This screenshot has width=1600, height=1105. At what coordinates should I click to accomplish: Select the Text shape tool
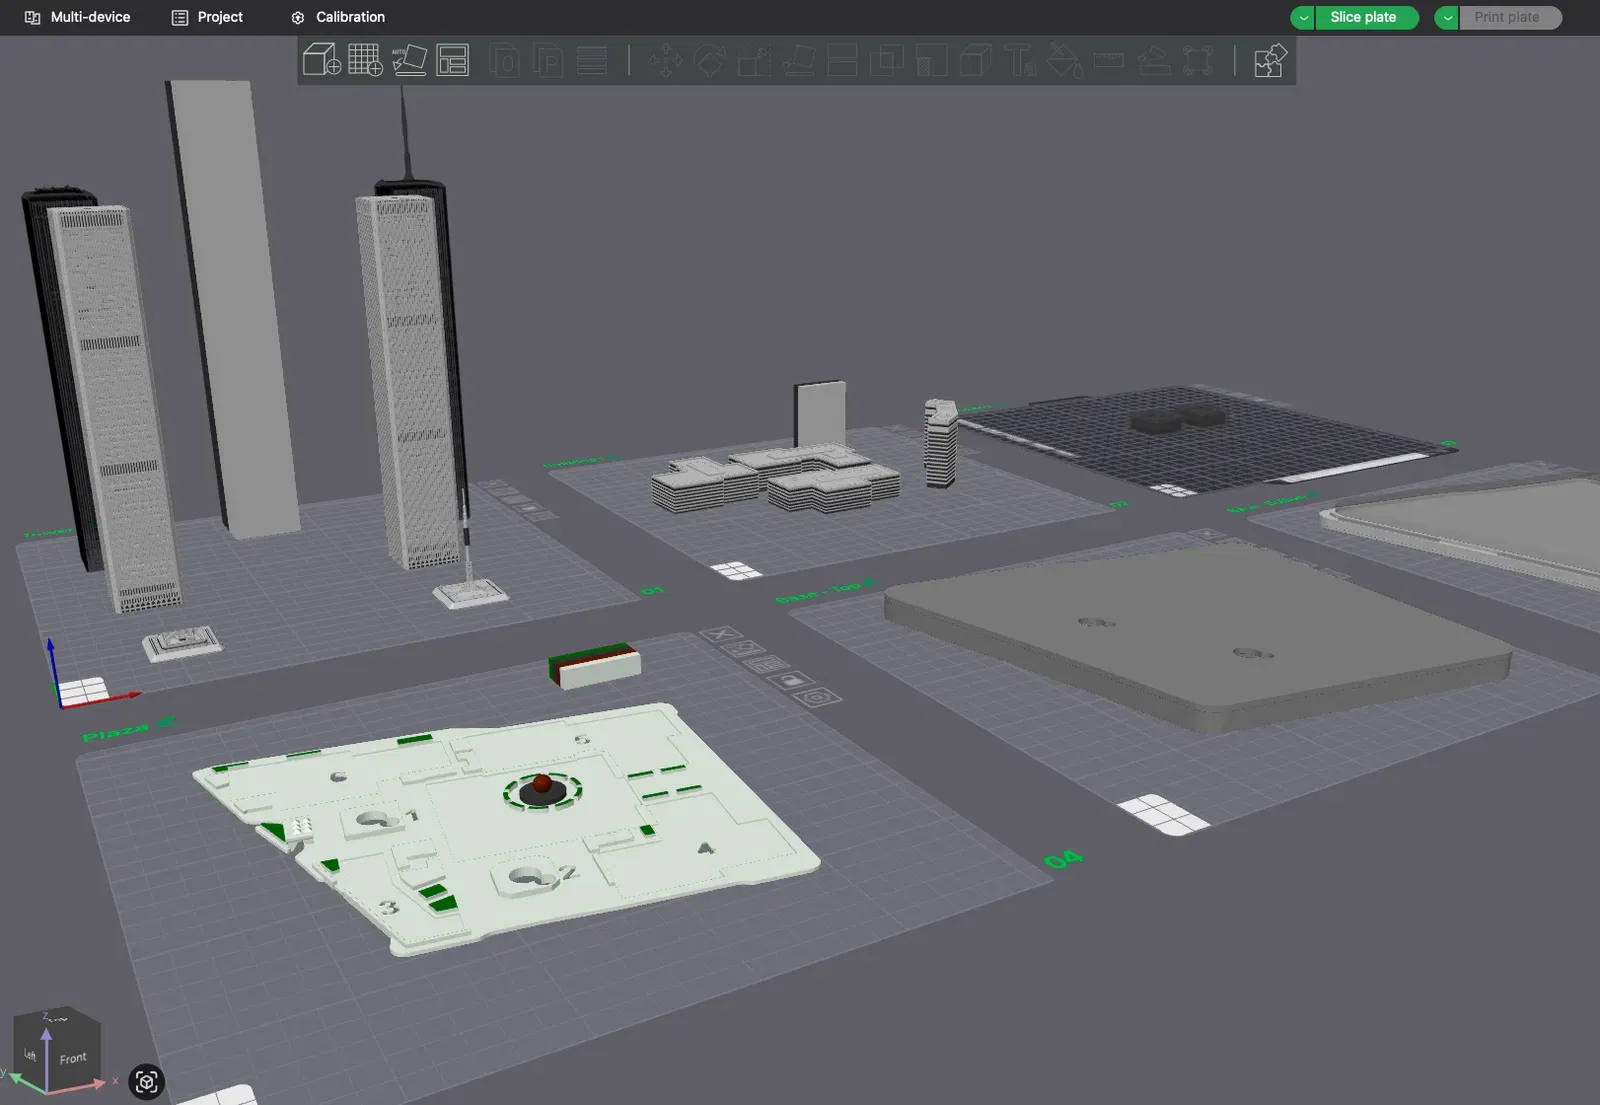(x=1020, y=60)
